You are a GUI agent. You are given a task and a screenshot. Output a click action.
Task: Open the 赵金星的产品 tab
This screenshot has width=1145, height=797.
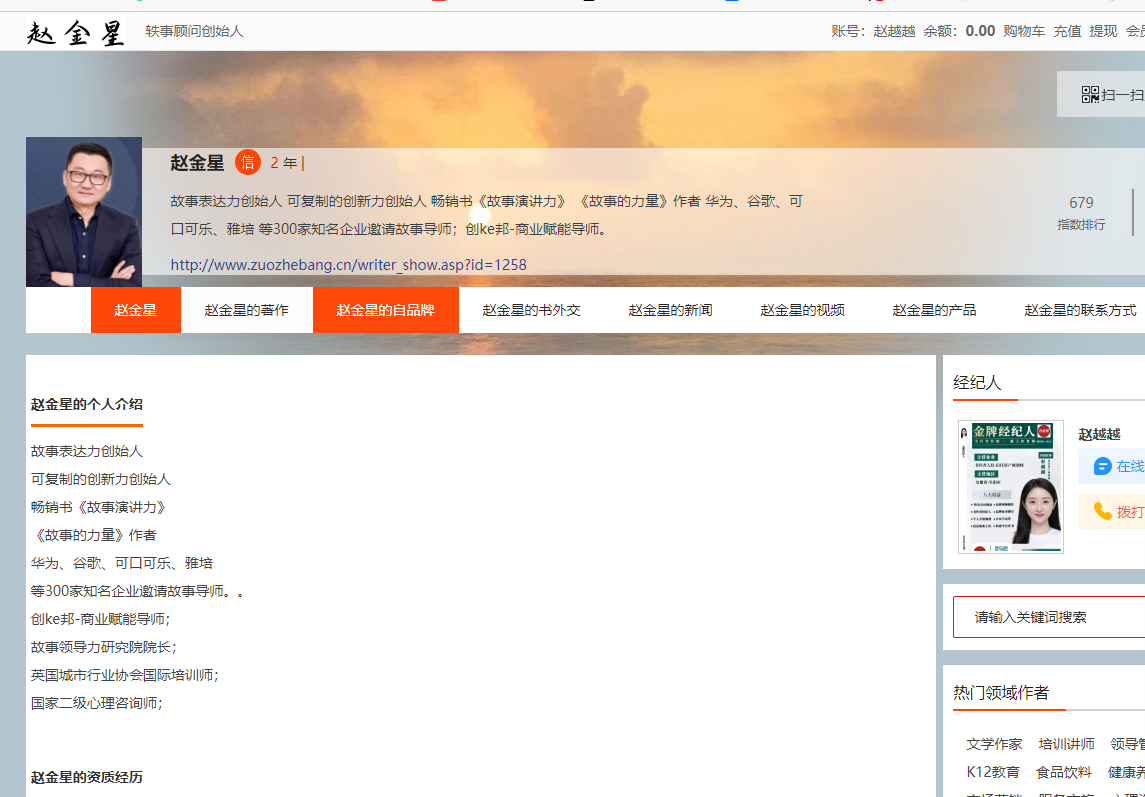[x=934, y=310]
